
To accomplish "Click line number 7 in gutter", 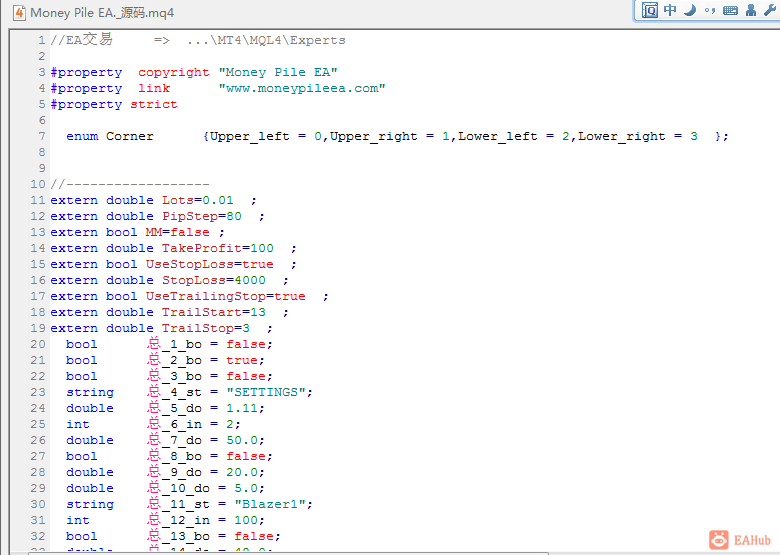I will [x=42, y=136].
